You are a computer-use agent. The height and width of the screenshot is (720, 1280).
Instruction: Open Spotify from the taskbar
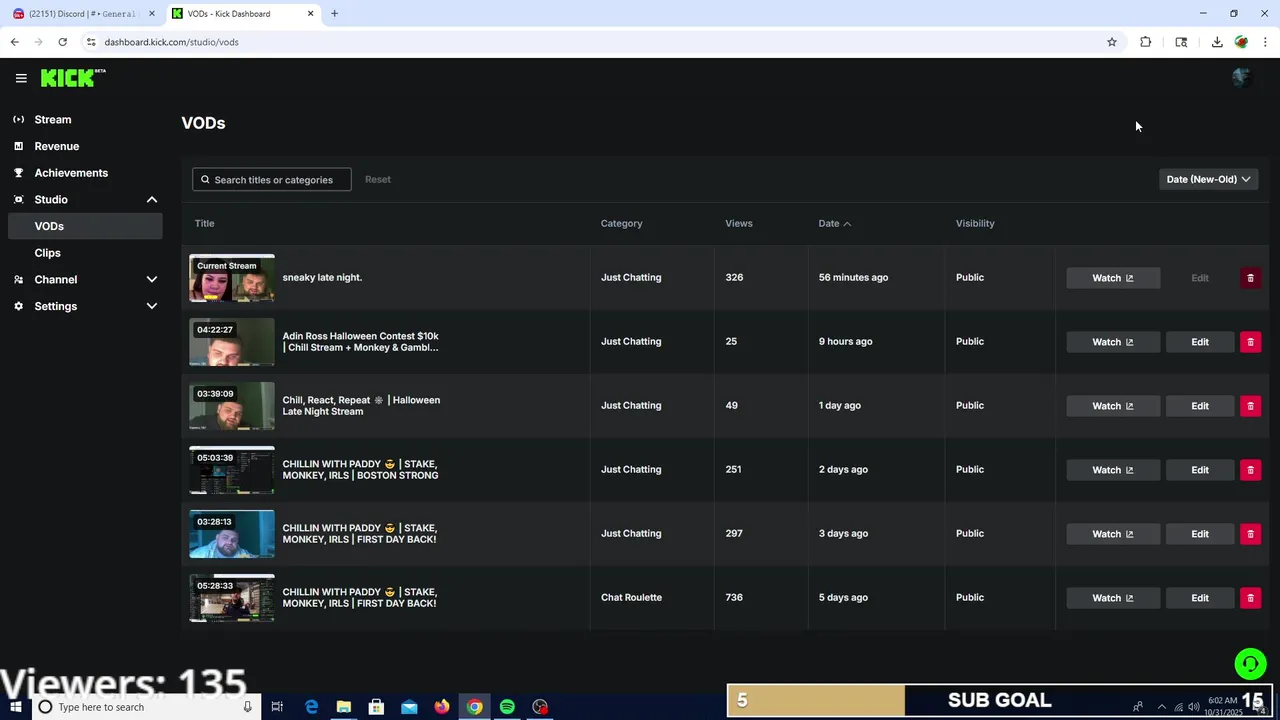pos(507,707)
